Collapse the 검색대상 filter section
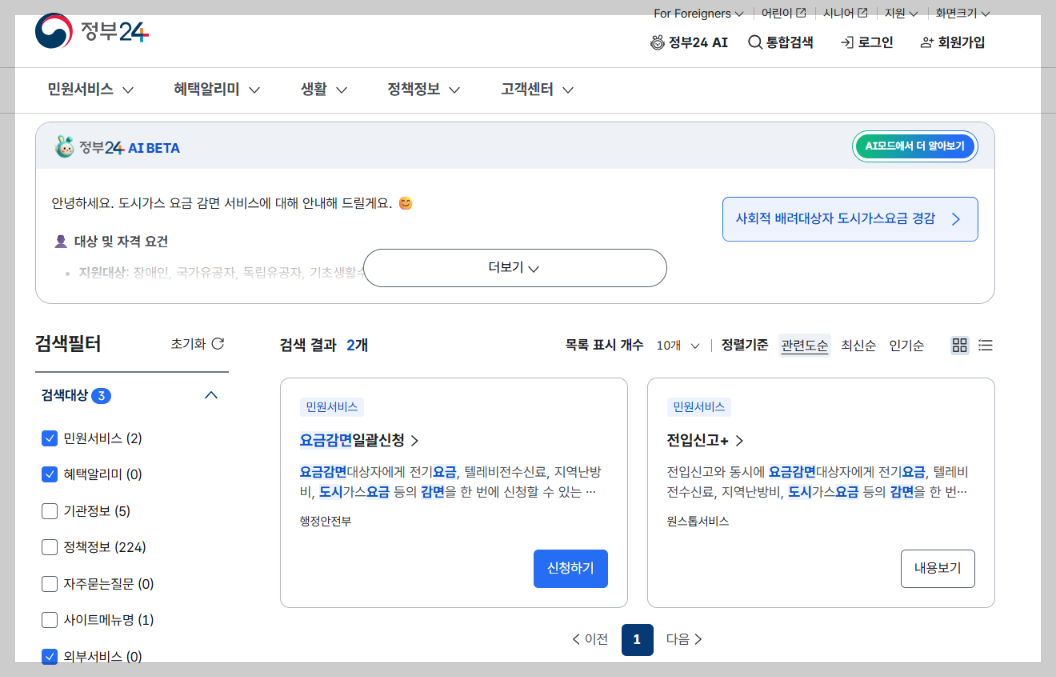Image resolution: width=1056 pixels, height=677 pixels. [211, 395]
